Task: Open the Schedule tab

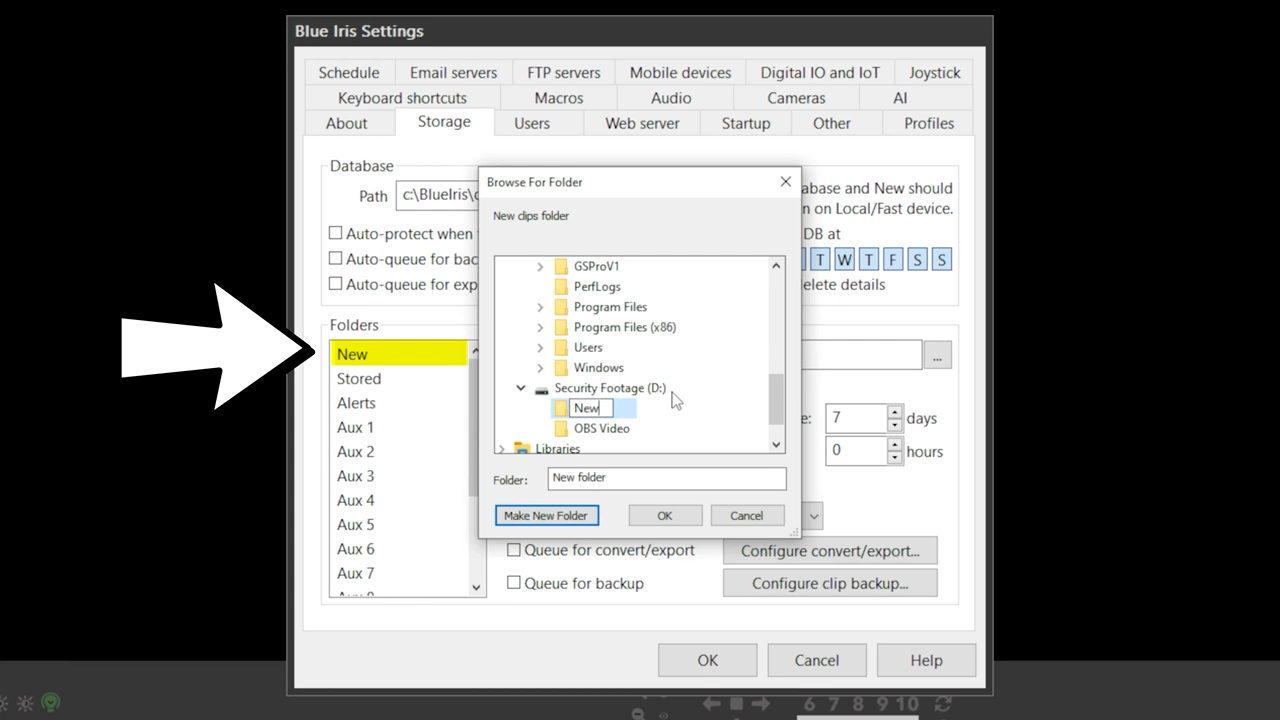Action: 349,73
